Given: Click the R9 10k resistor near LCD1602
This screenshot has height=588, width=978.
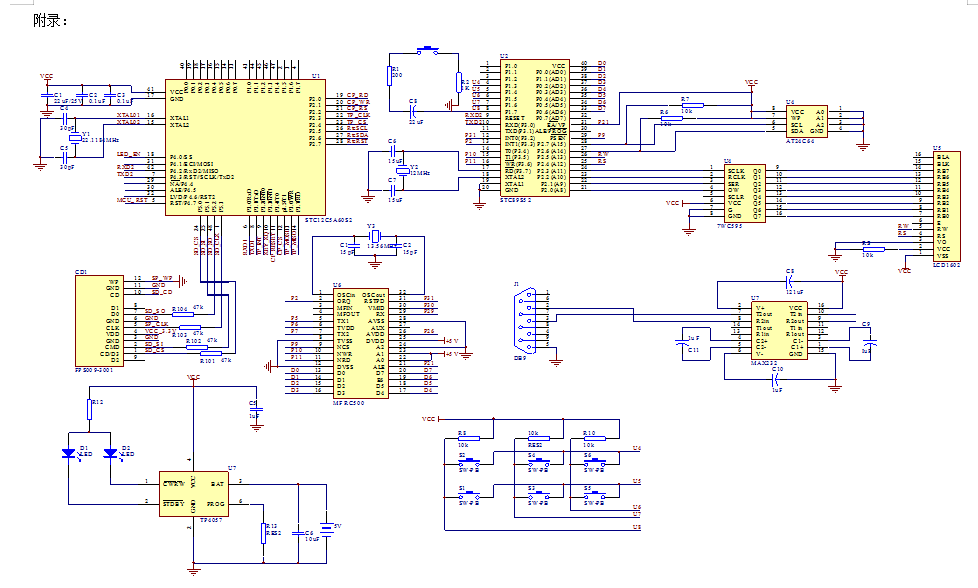Looking at the screenshot, I should click(873, 249).
